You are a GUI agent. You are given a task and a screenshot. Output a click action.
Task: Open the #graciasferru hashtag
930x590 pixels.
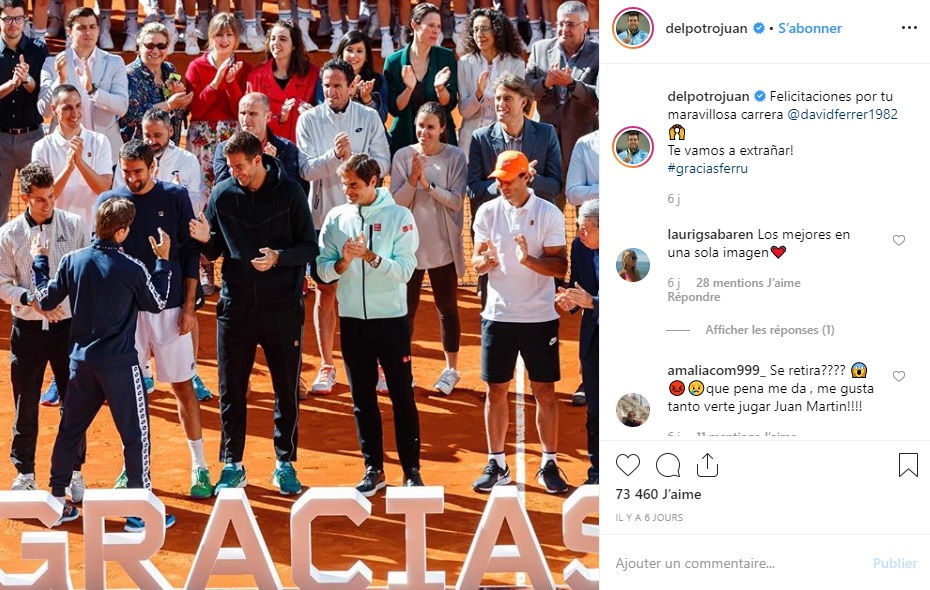(708, 168)
